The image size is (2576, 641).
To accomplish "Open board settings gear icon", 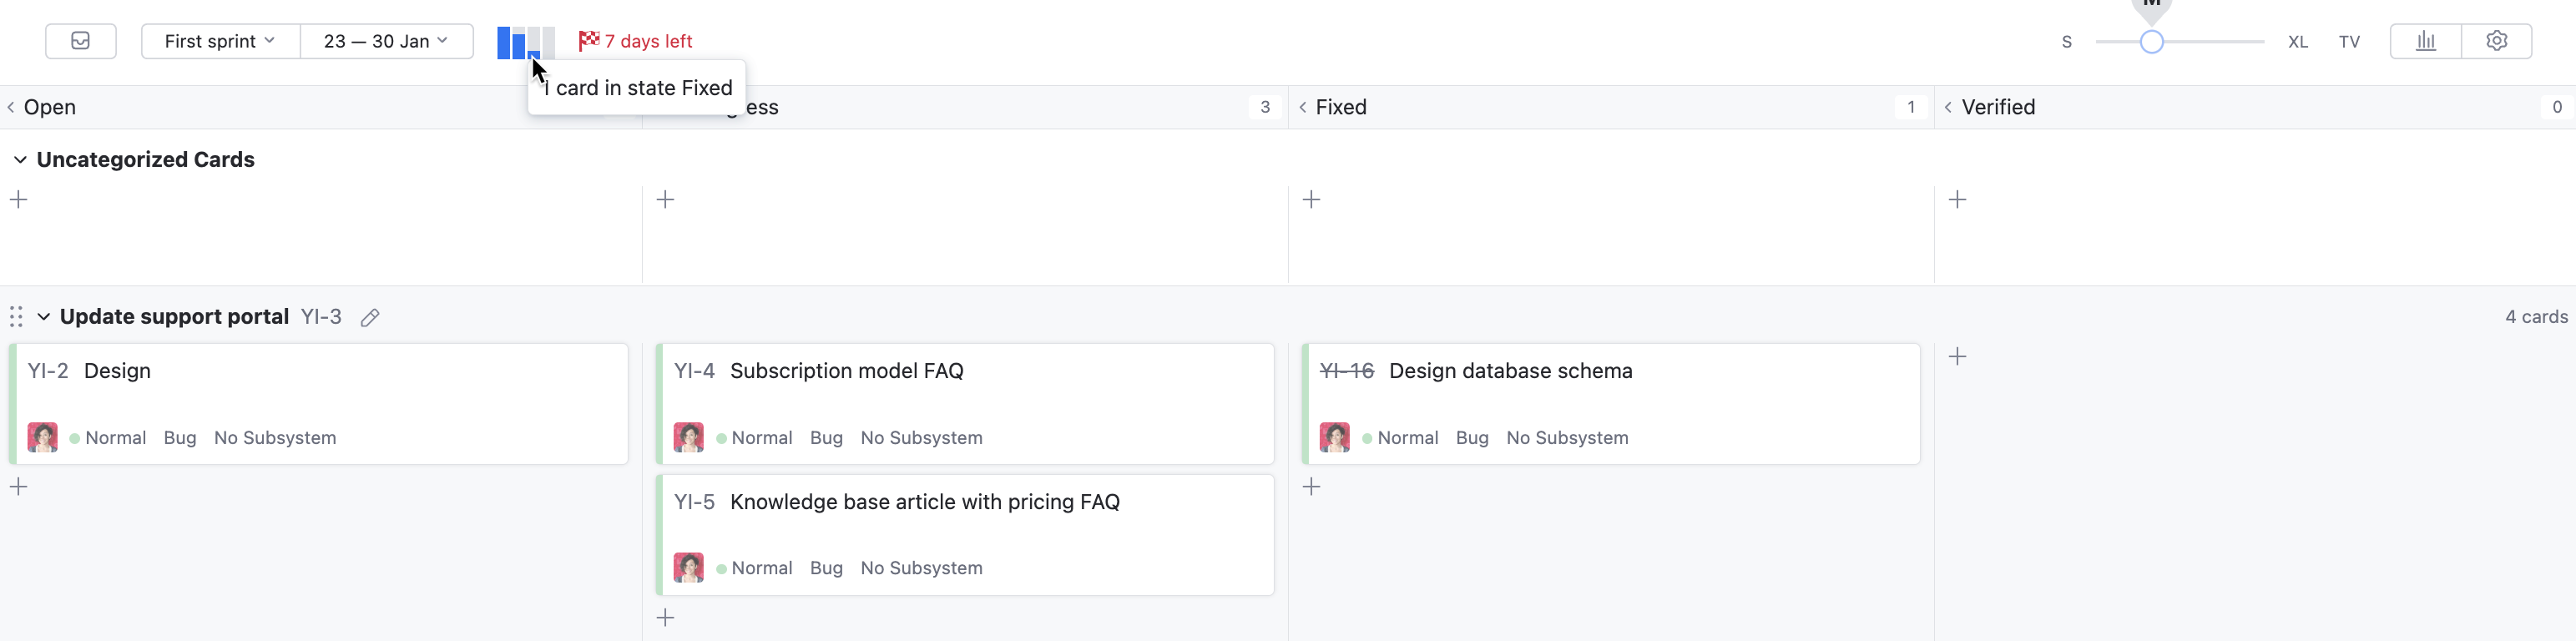I will tap(2496, 41).
